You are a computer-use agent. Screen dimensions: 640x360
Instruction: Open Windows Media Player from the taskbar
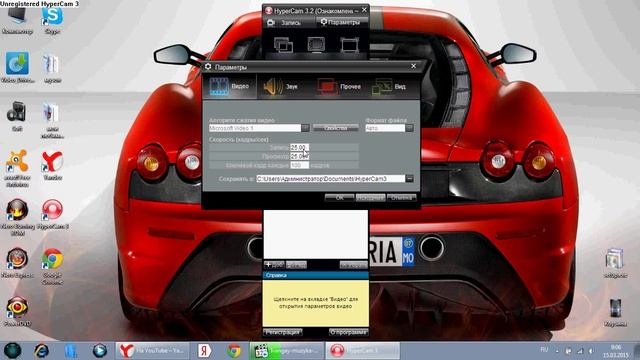[x=100, y=350]
